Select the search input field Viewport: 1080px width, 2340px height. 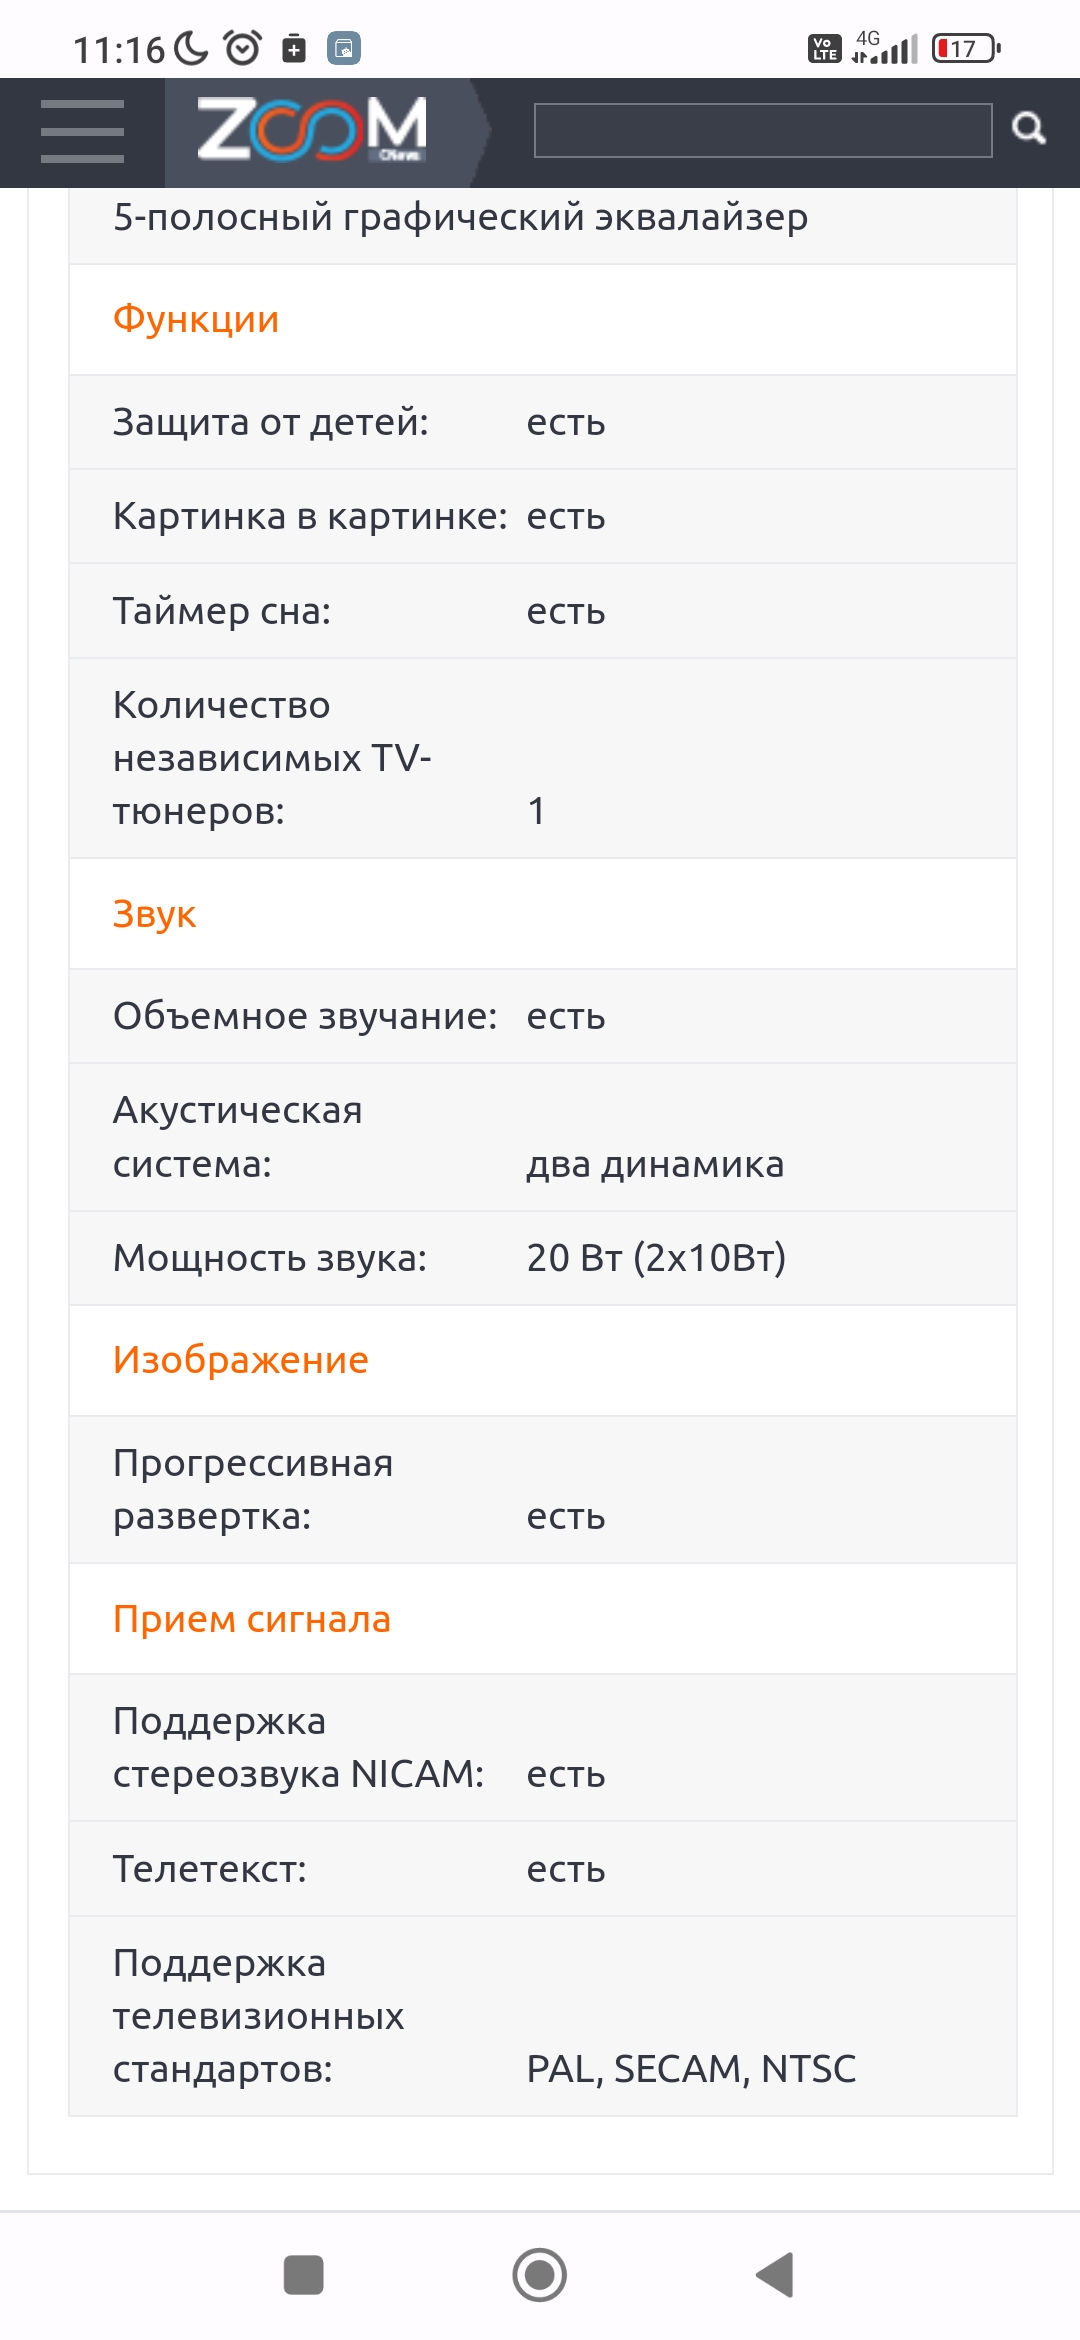(x=760, y=130)
